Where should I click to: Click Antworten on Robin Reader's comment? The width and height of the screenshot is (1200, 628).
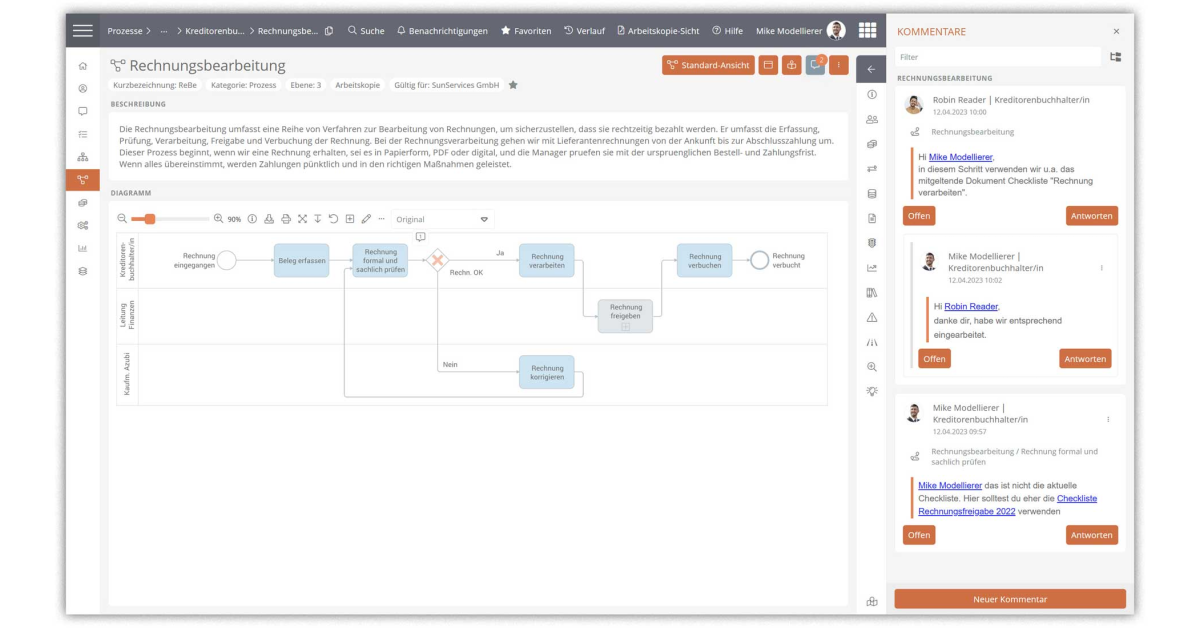click(x=1091, y=216)
